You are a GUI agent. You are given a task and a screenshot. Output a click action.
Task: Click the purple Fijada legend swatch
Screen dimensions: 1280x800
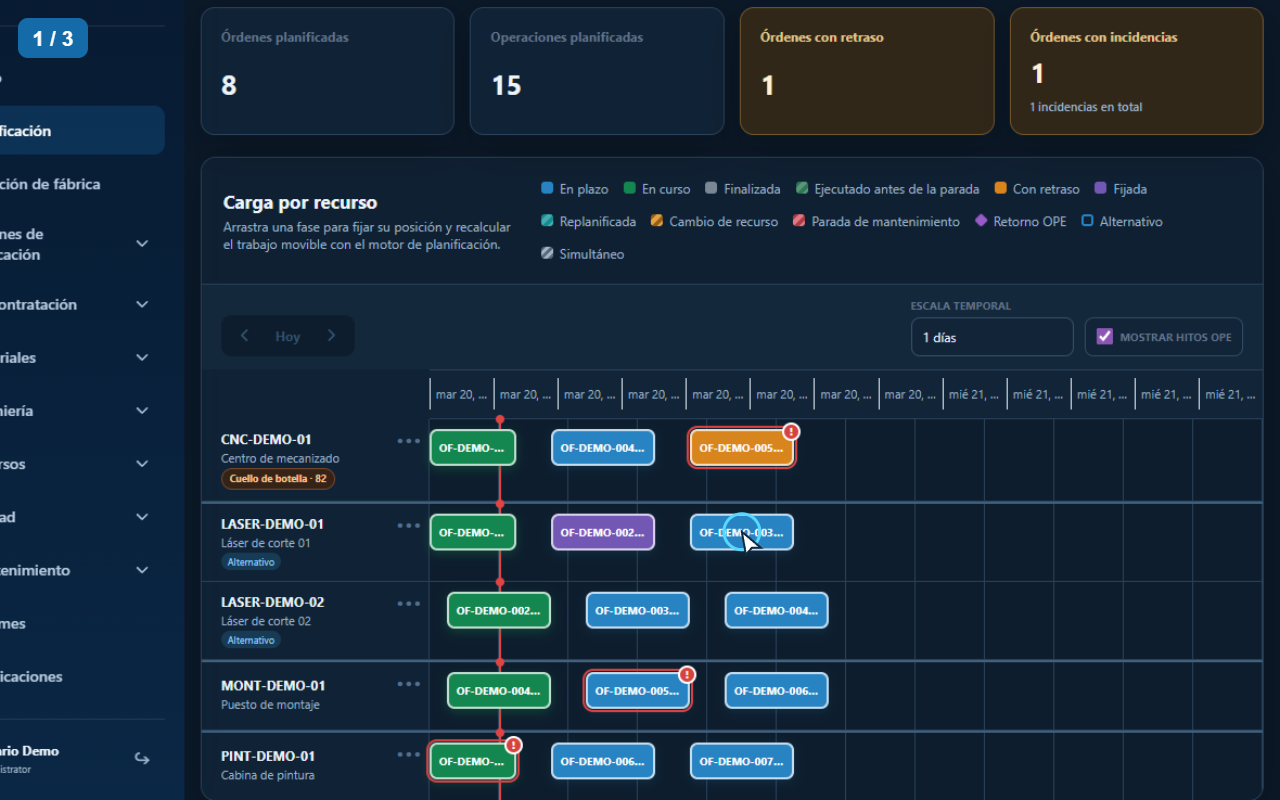coord(1101,189)
